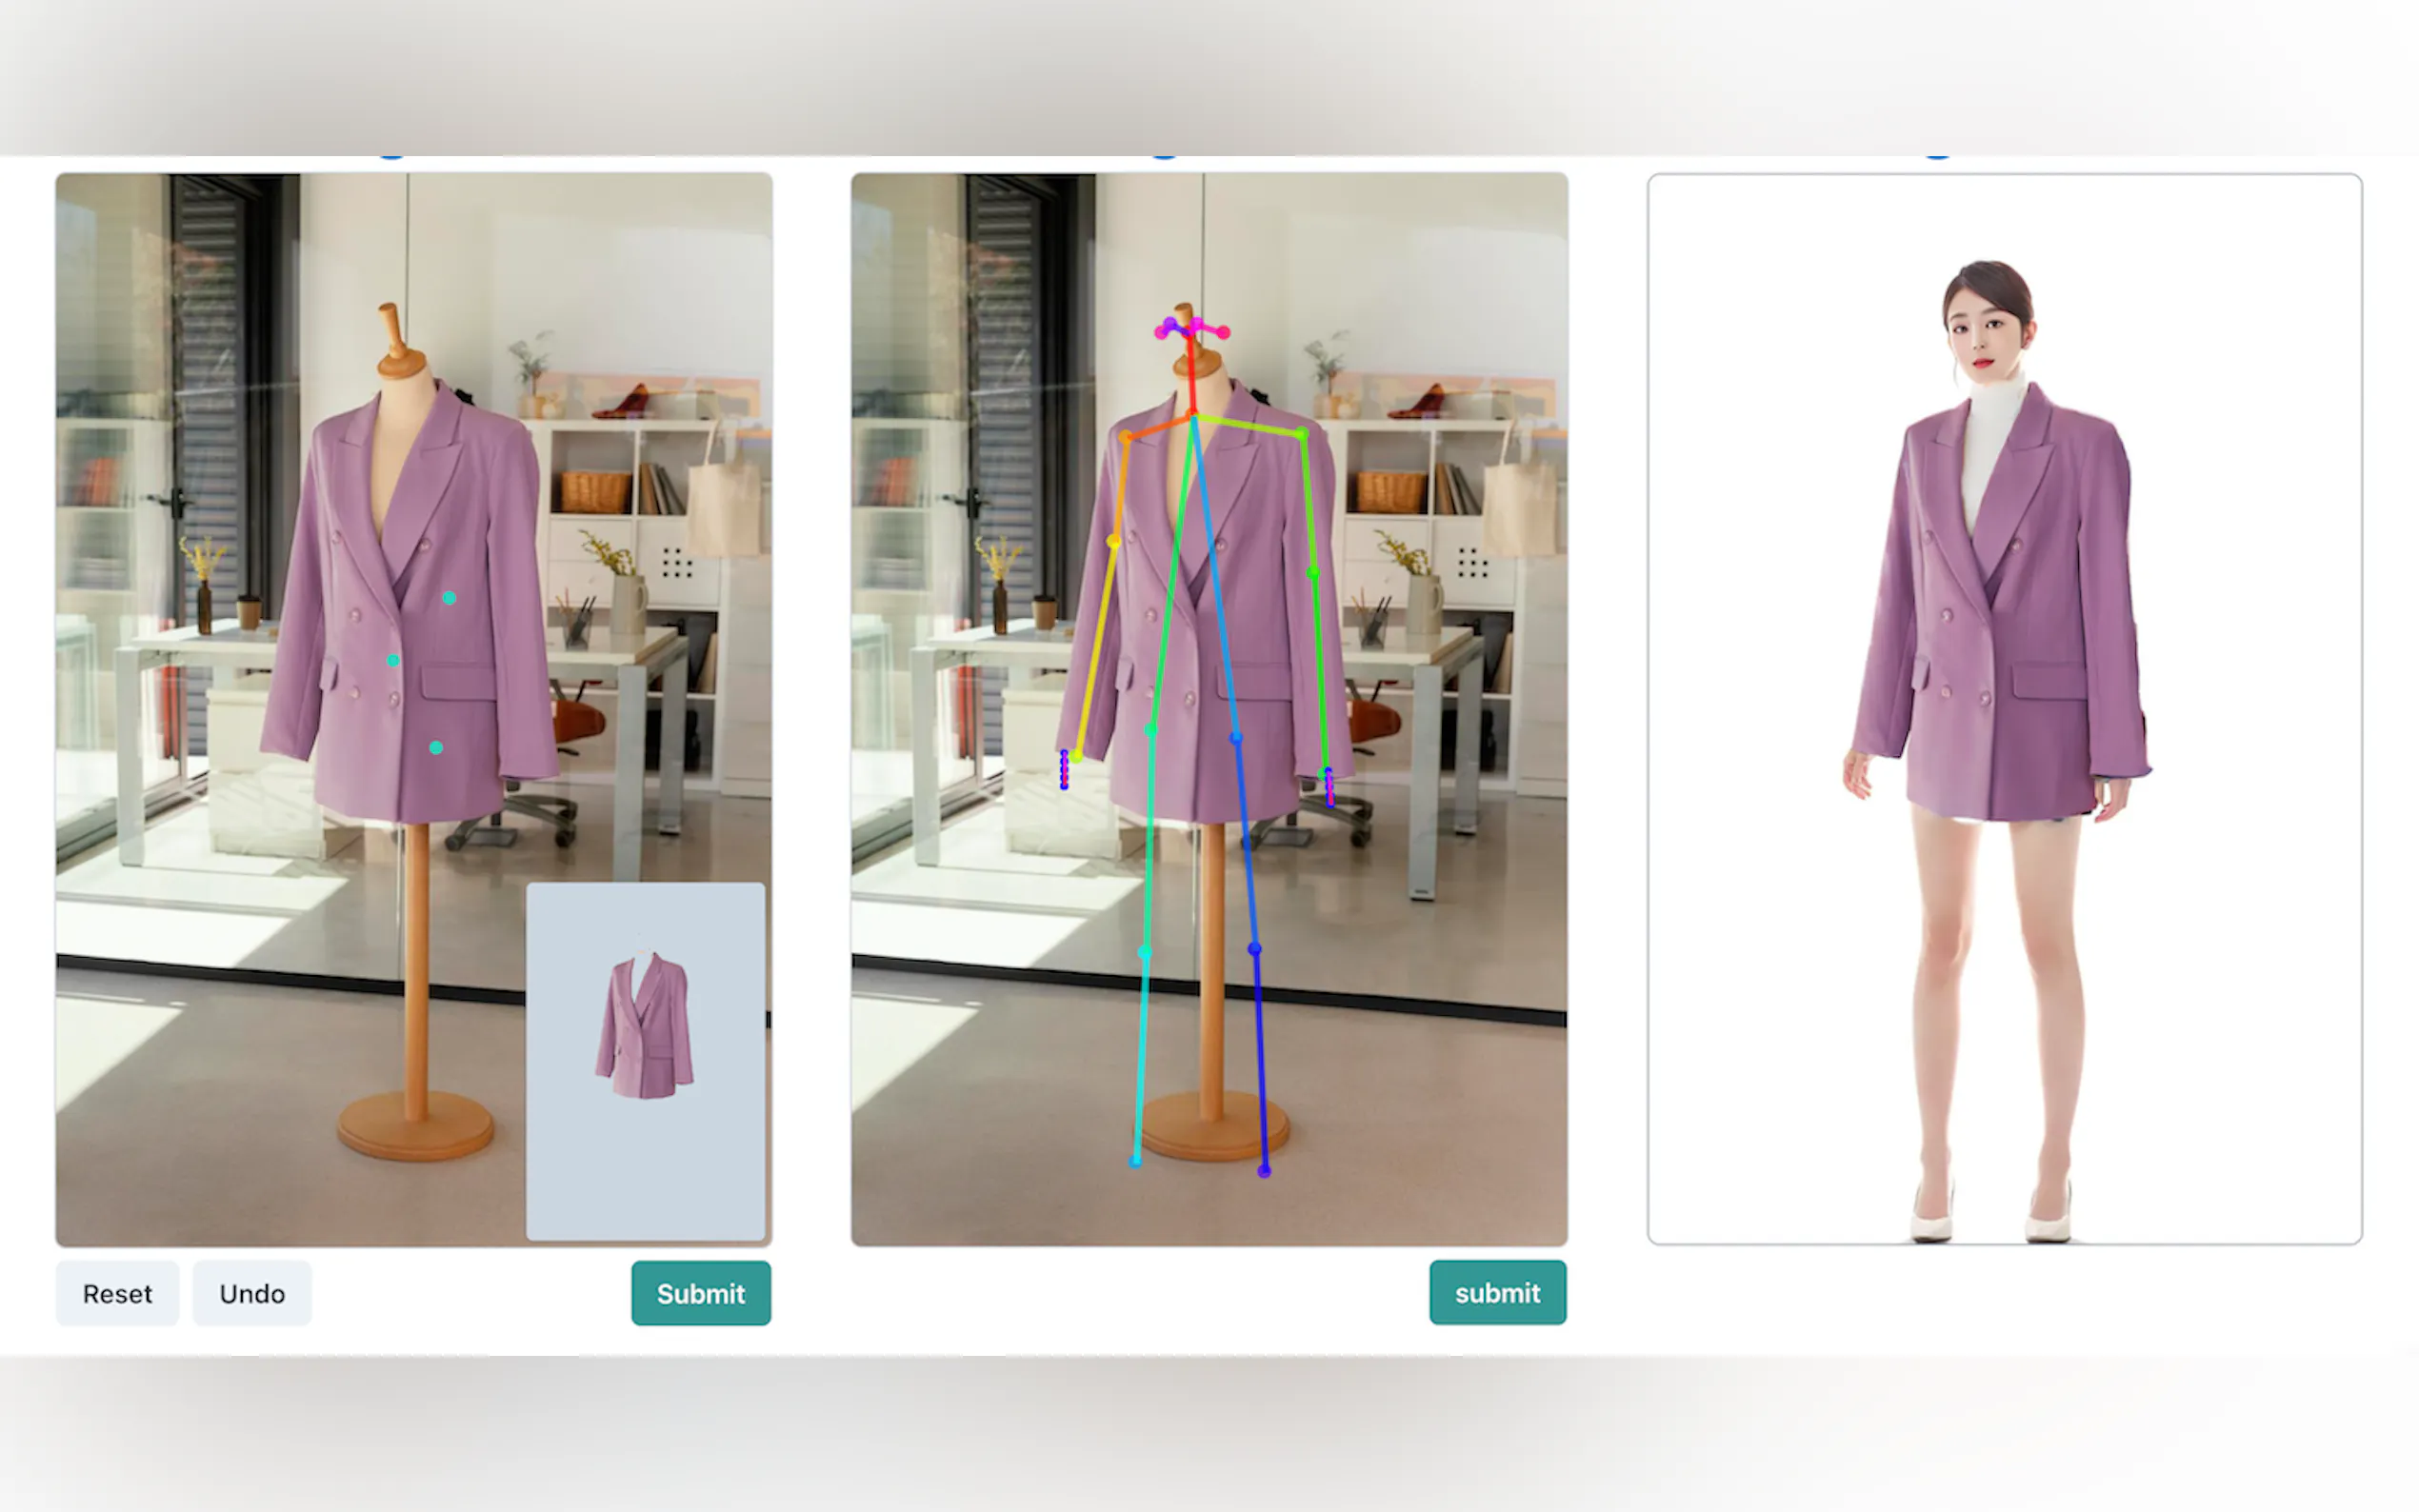Screen dimensions: 2419x1512
Task: Click the purple ankle keypoint at the skeleton's bottom
Action: pyautogui.click(x=1264, y=1171)
